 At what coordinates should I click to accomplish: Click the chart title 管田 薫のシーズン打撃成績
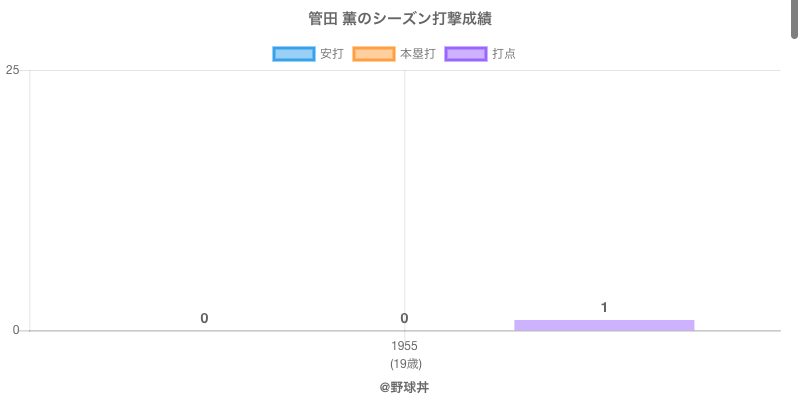click(x=400, y=19)
